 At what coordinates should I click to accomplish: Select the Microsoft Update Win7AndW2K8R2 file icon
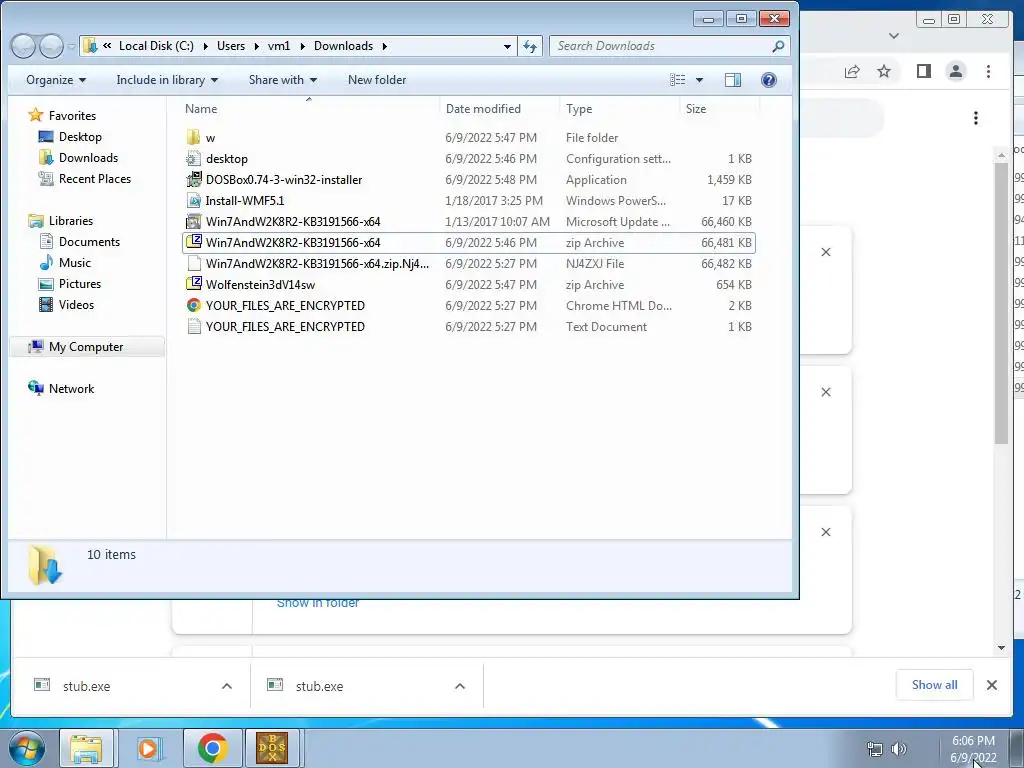click(193, 221)
